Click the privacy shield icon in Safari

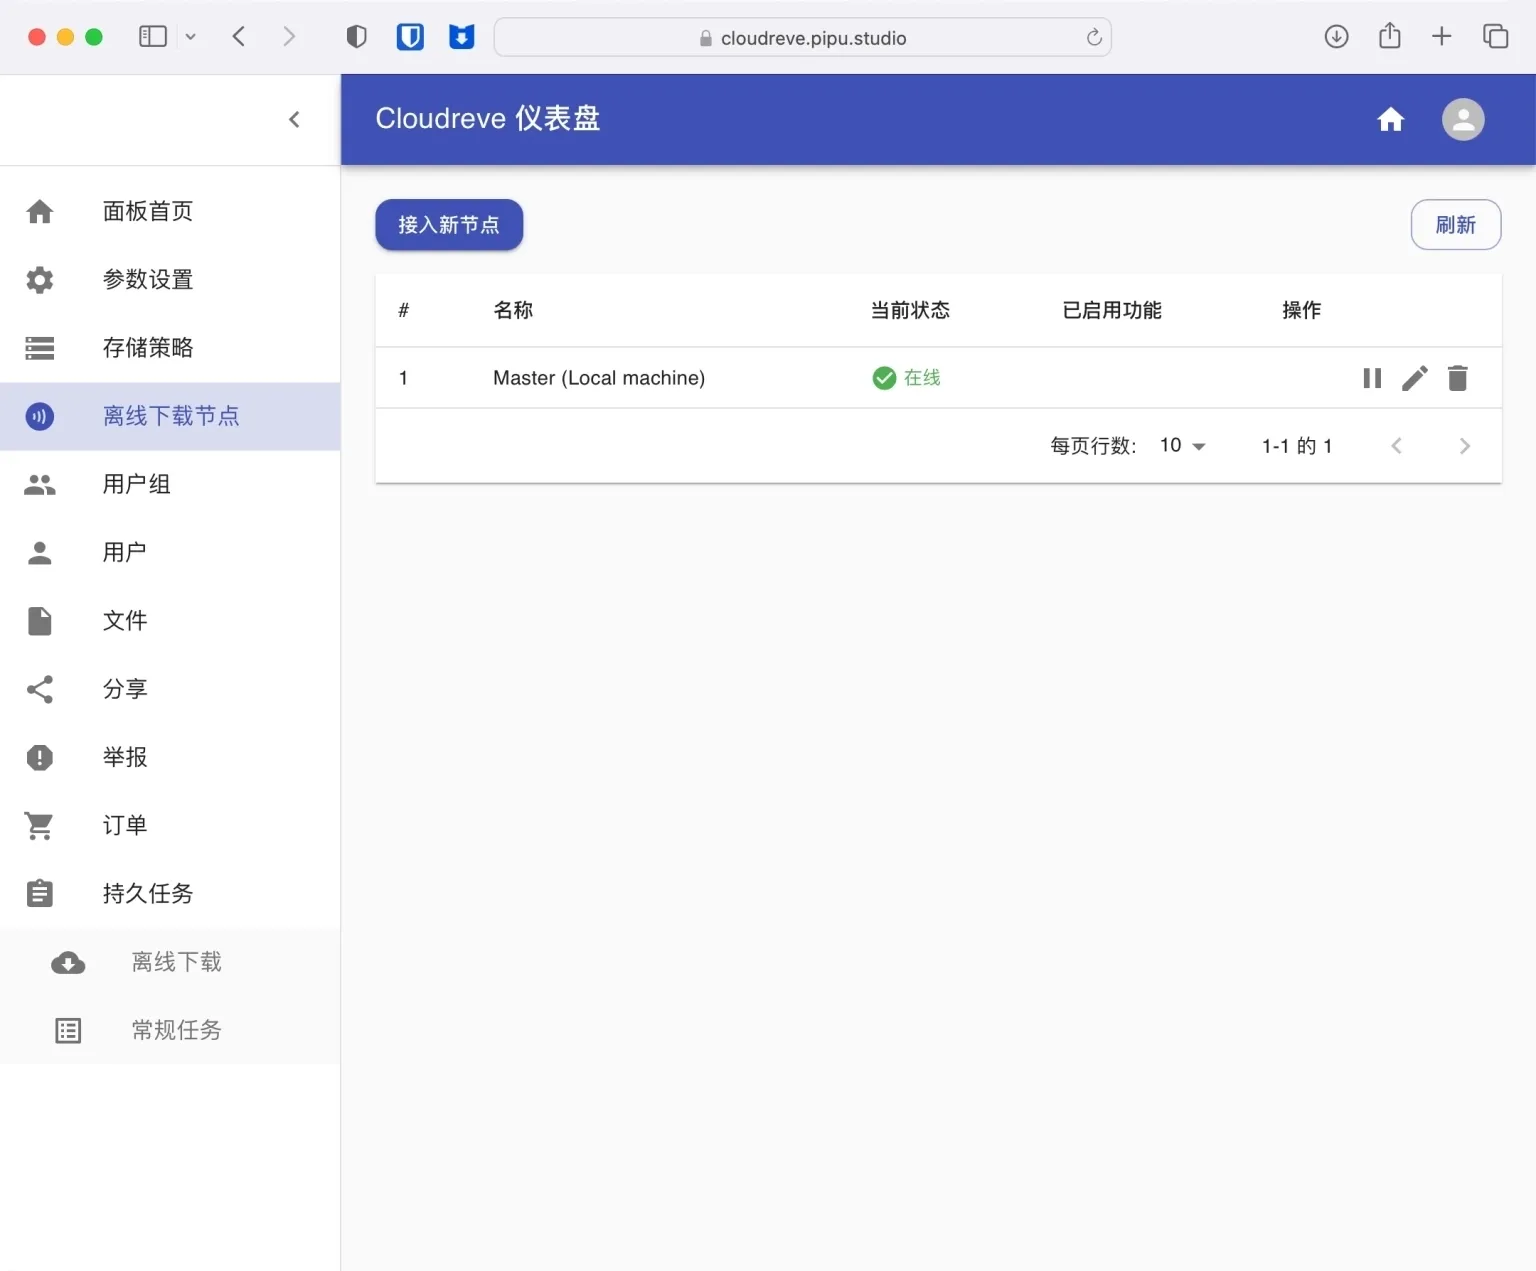(x=356, y=37)
